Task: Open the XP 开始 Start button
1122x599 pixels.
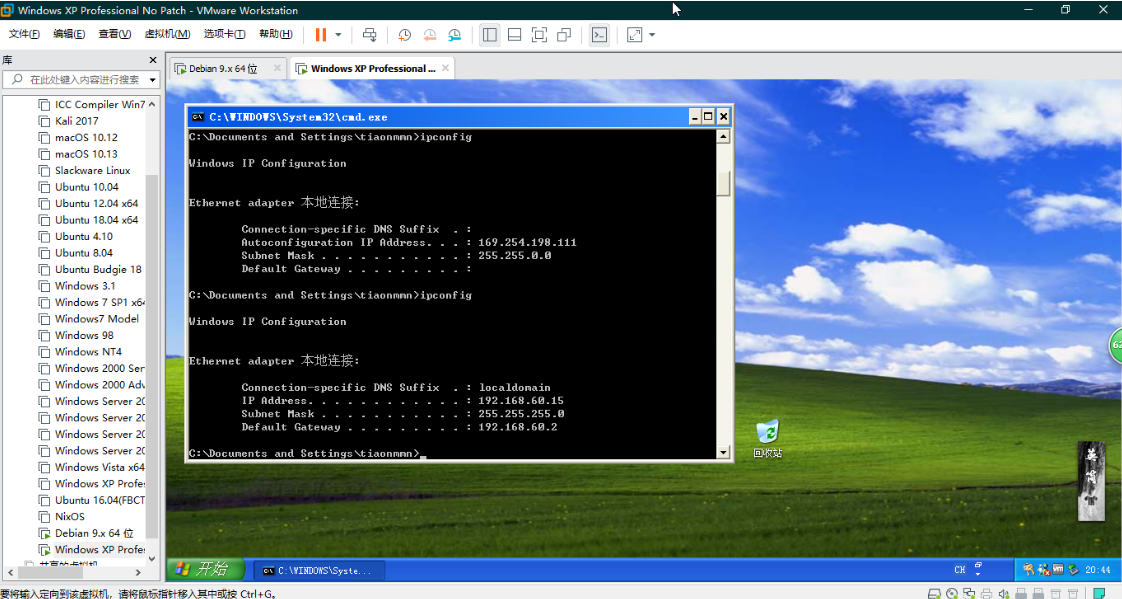Action: click(207, 570)
